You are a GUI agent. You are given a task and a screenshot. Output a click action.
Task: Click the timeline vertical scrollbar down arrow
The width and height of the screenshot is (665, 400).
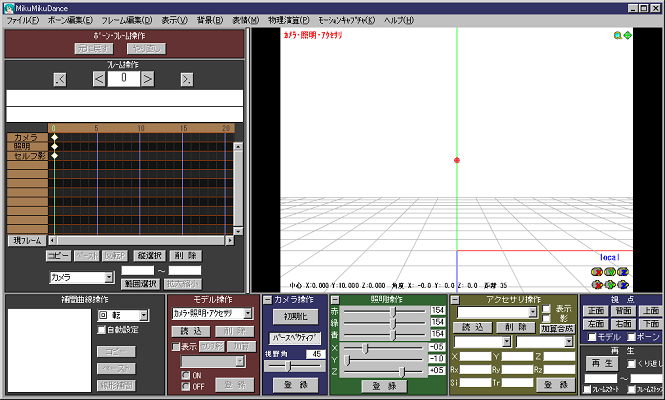click(238, 232)
